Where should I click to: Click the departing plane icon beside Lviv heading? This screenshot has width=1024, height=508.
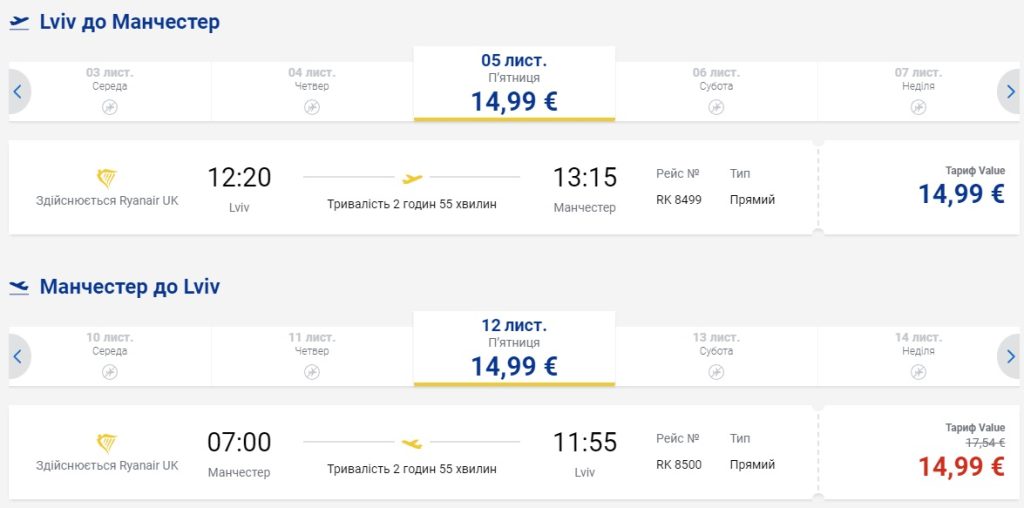click(x=19, y=22)
